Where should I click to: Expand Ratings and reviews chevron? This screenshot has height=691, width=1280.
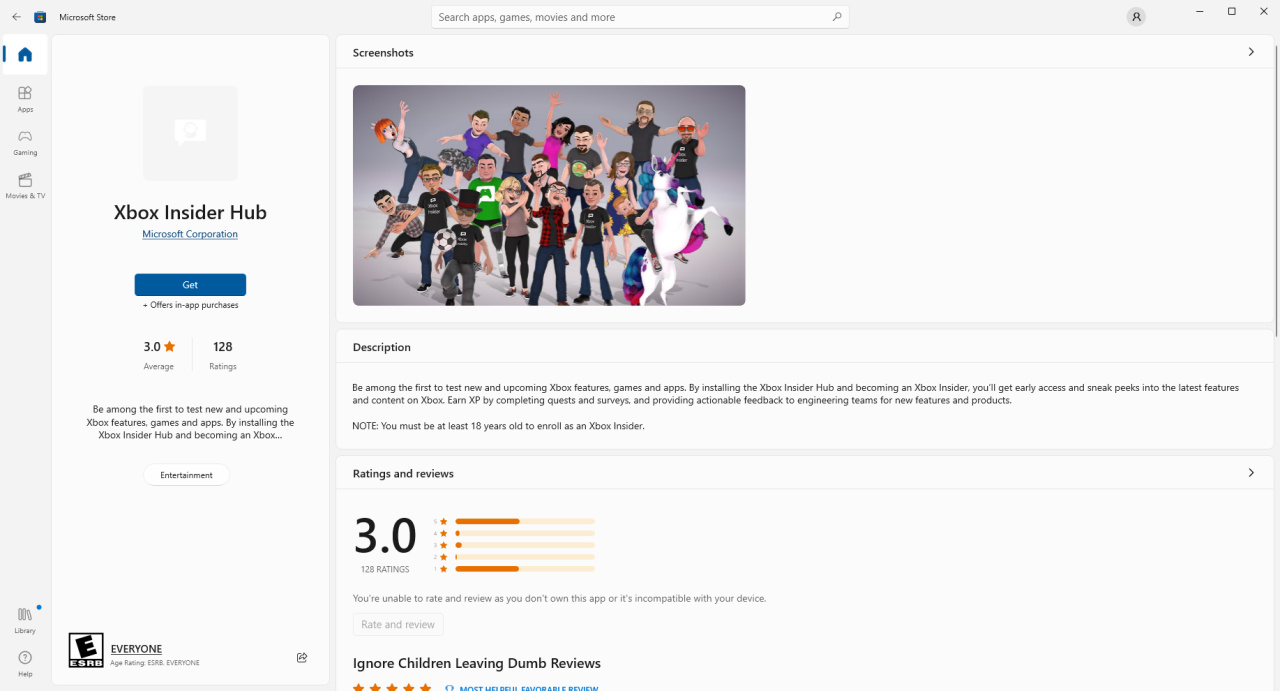point(1251,473)
